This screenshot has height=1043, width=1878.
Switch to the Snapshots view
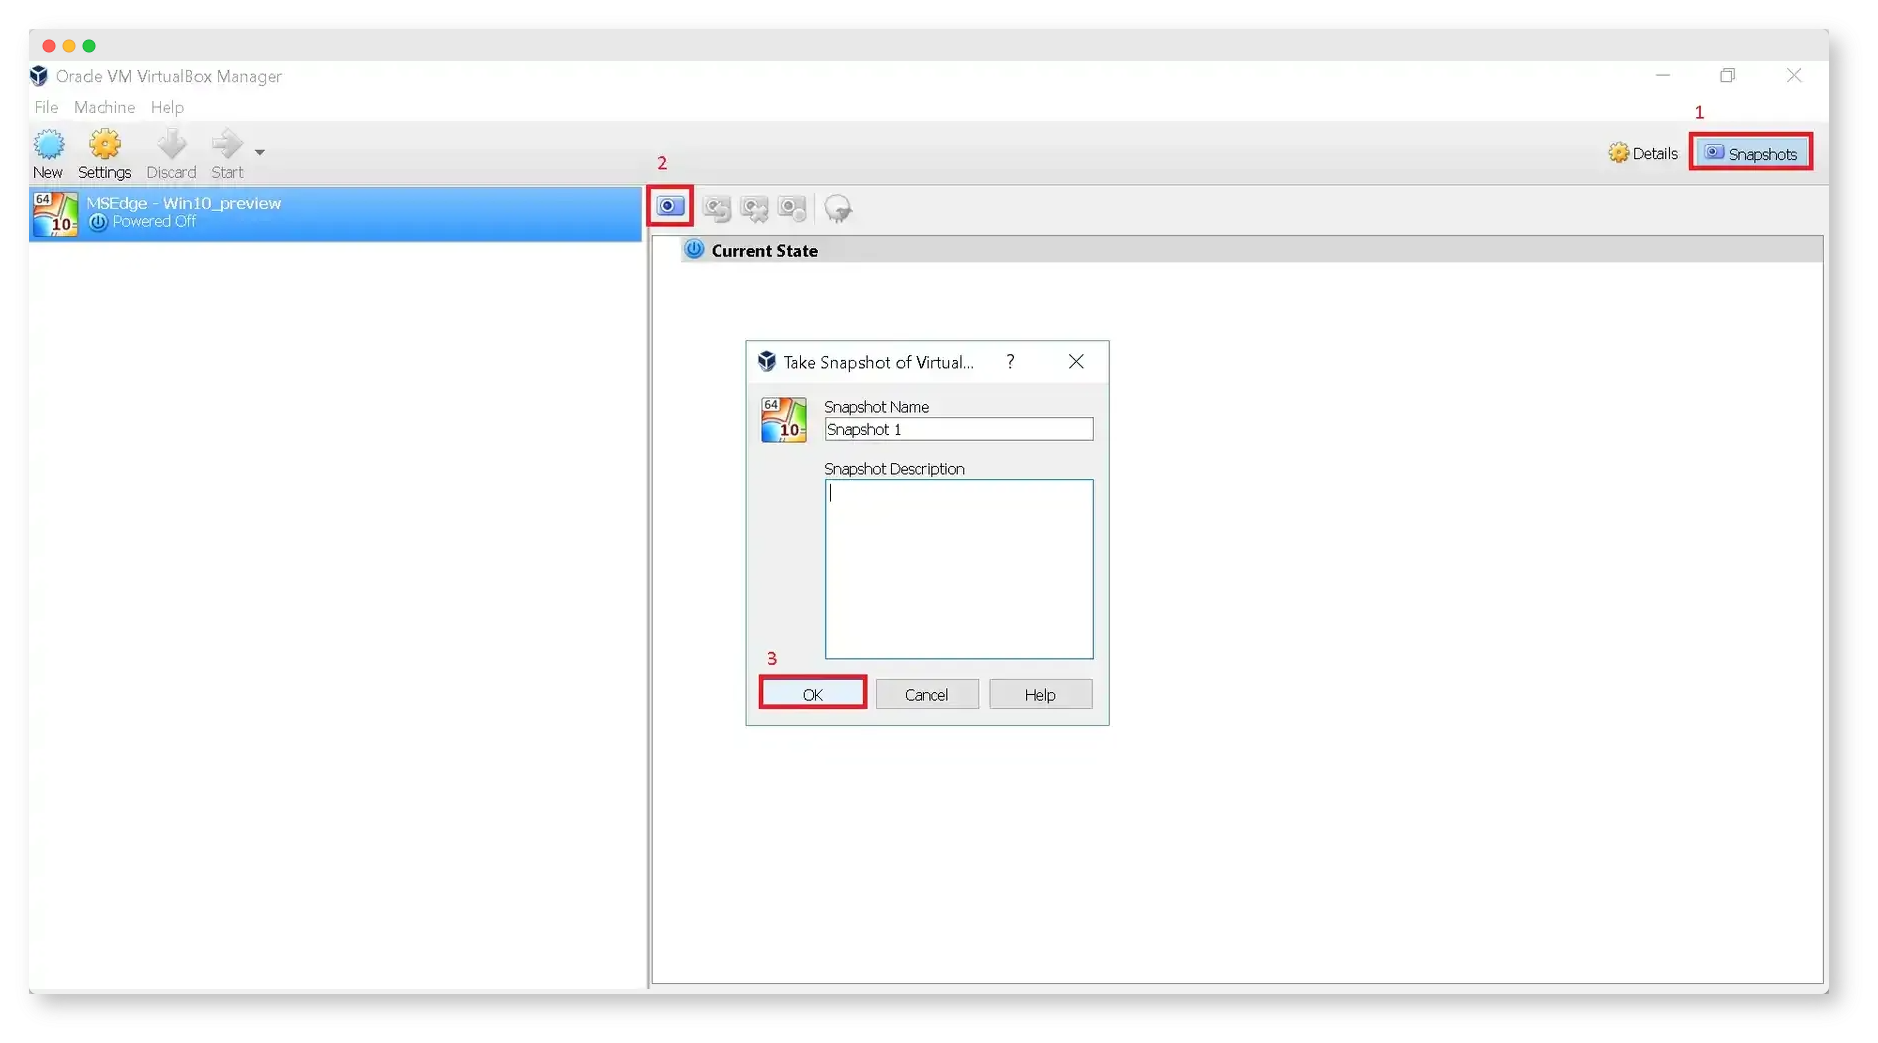pyautogui.click(x=1751, y=153)
